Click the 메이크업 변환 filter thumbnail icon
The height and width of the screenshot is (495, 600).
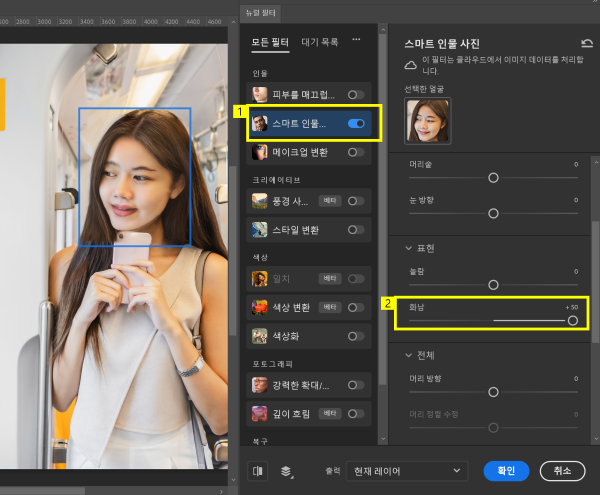(259, 152)
